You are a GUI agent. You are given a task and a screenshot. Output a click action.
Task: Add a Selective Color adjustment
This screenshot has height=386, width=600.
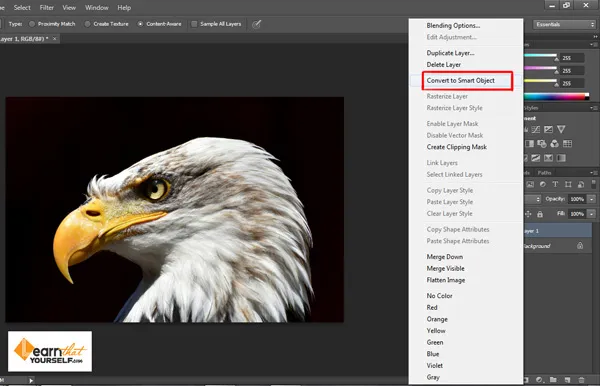[548, 158]
